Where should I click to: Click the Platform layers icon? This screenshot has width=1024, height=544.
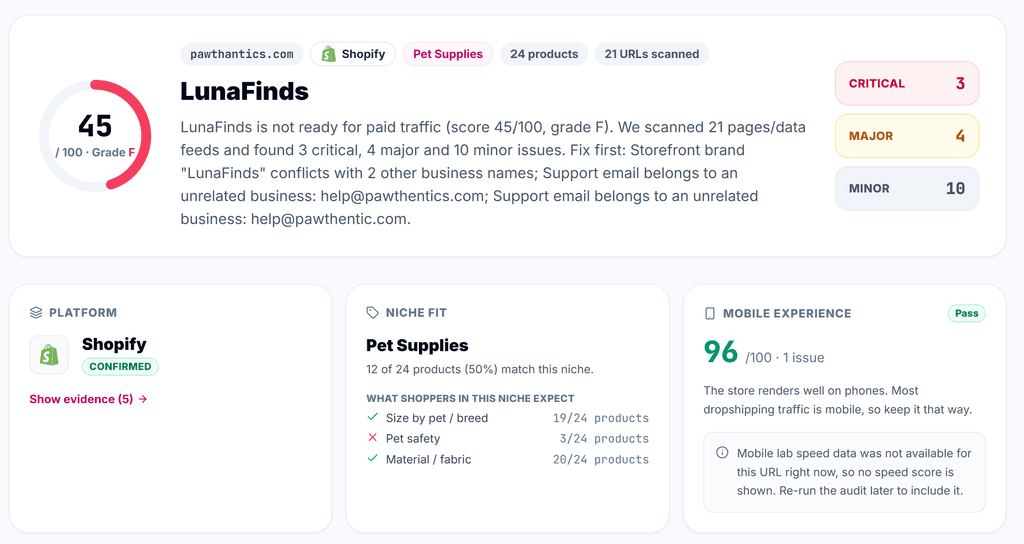coord(36,313)
